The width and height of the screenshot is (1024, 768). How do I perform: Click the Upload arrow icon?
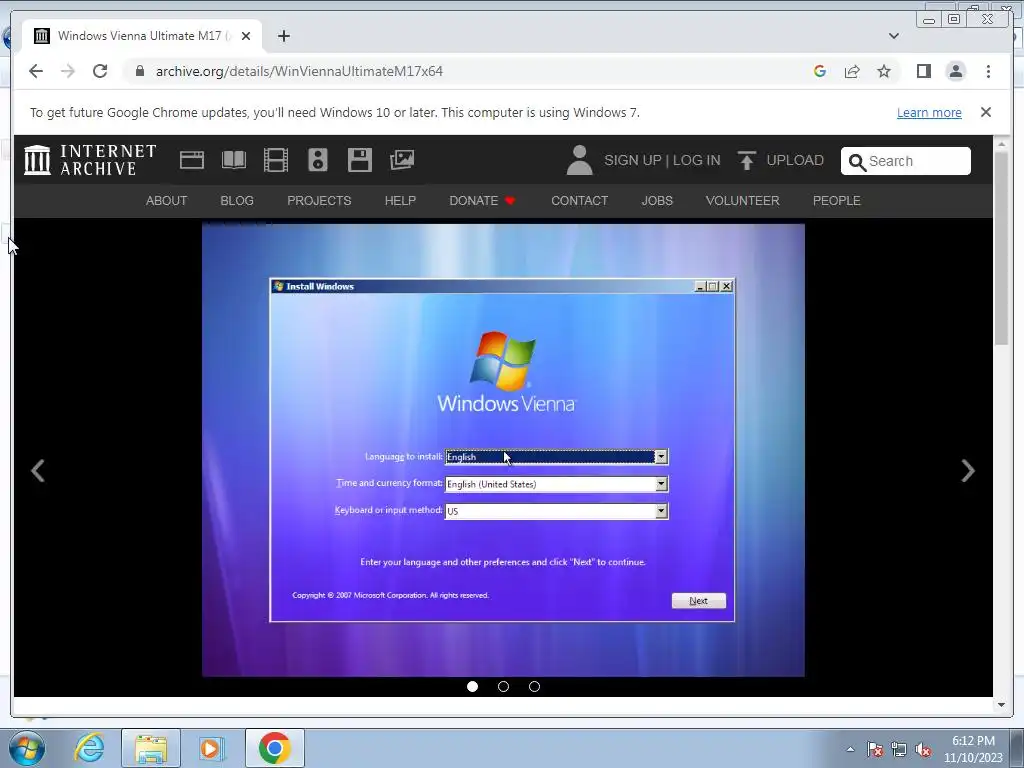coord(746,160)
